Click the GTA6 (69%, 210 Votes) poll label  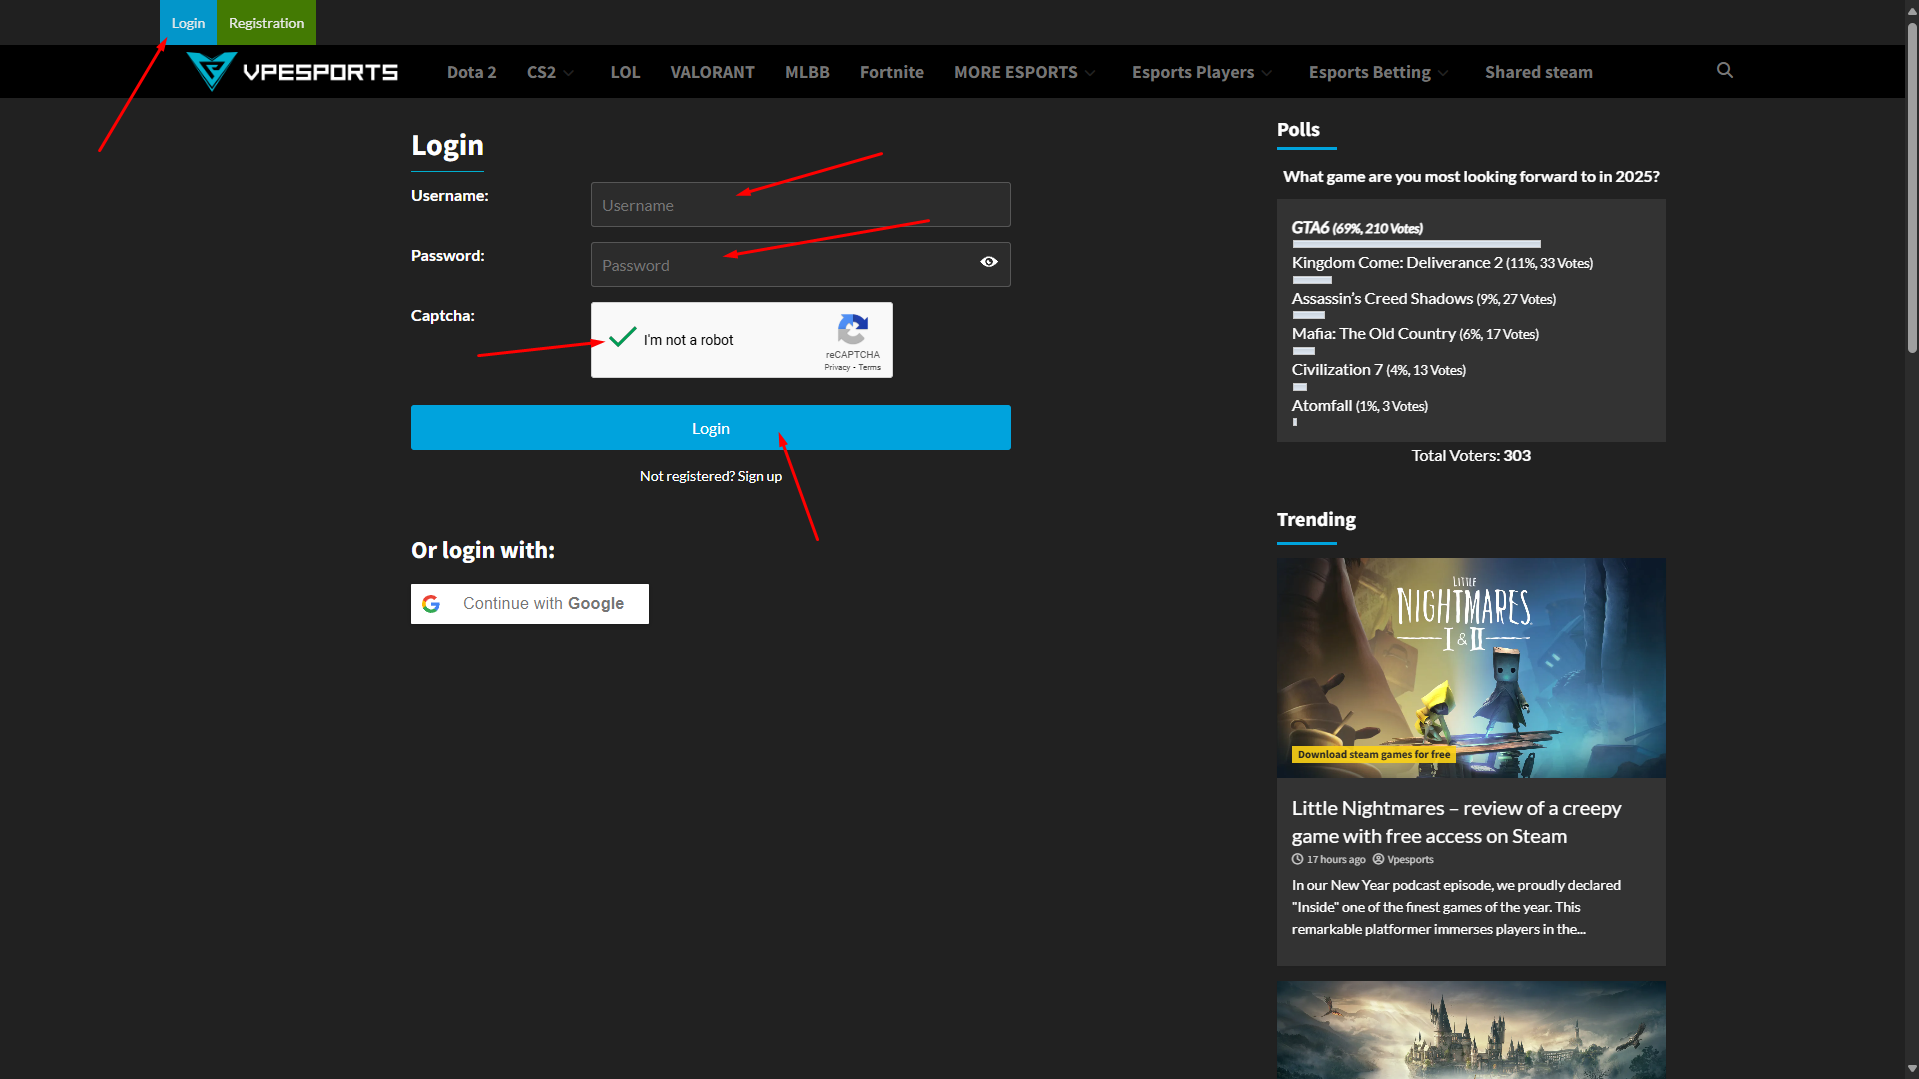point(1357,228)
